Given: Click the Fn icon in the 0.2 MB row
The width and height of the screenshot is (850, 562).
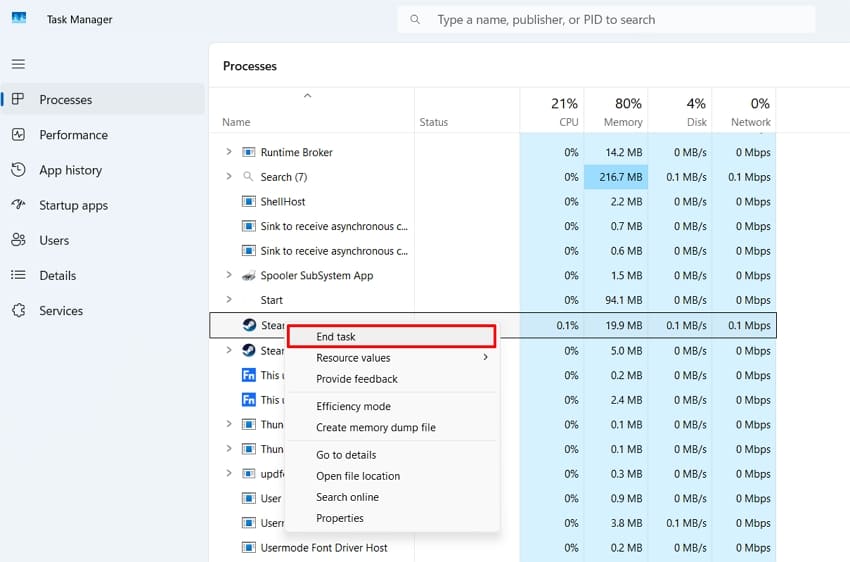Looking at the screenshot, I should coord(248,375).
